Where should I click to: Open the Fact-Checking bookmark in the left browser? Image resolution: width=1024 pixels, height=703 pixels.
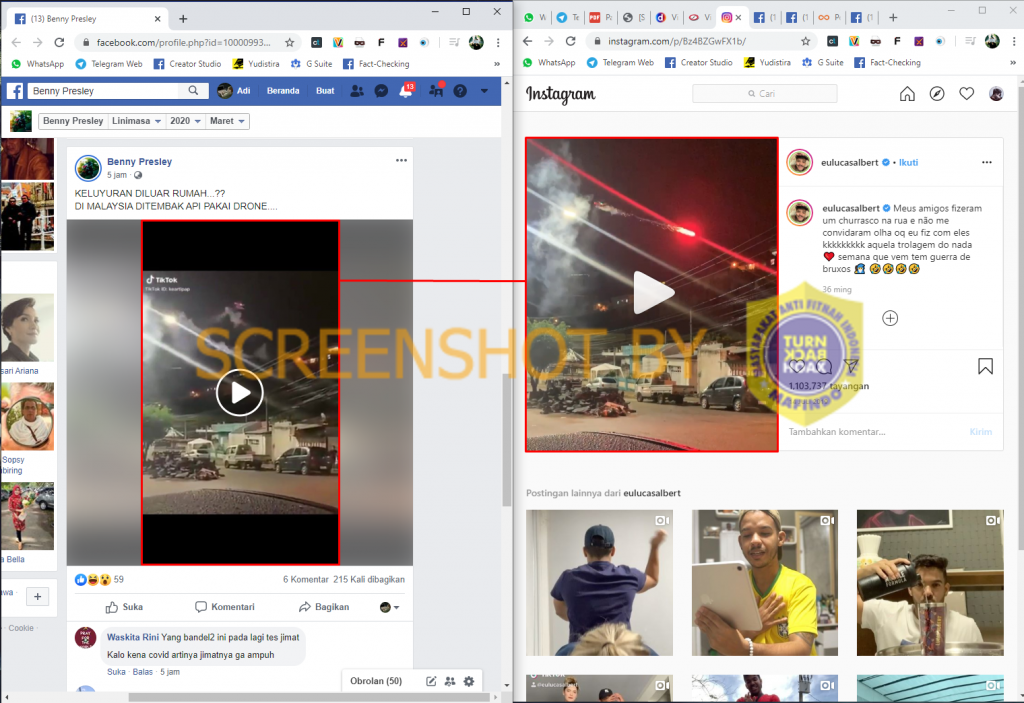tap(380, 63)
